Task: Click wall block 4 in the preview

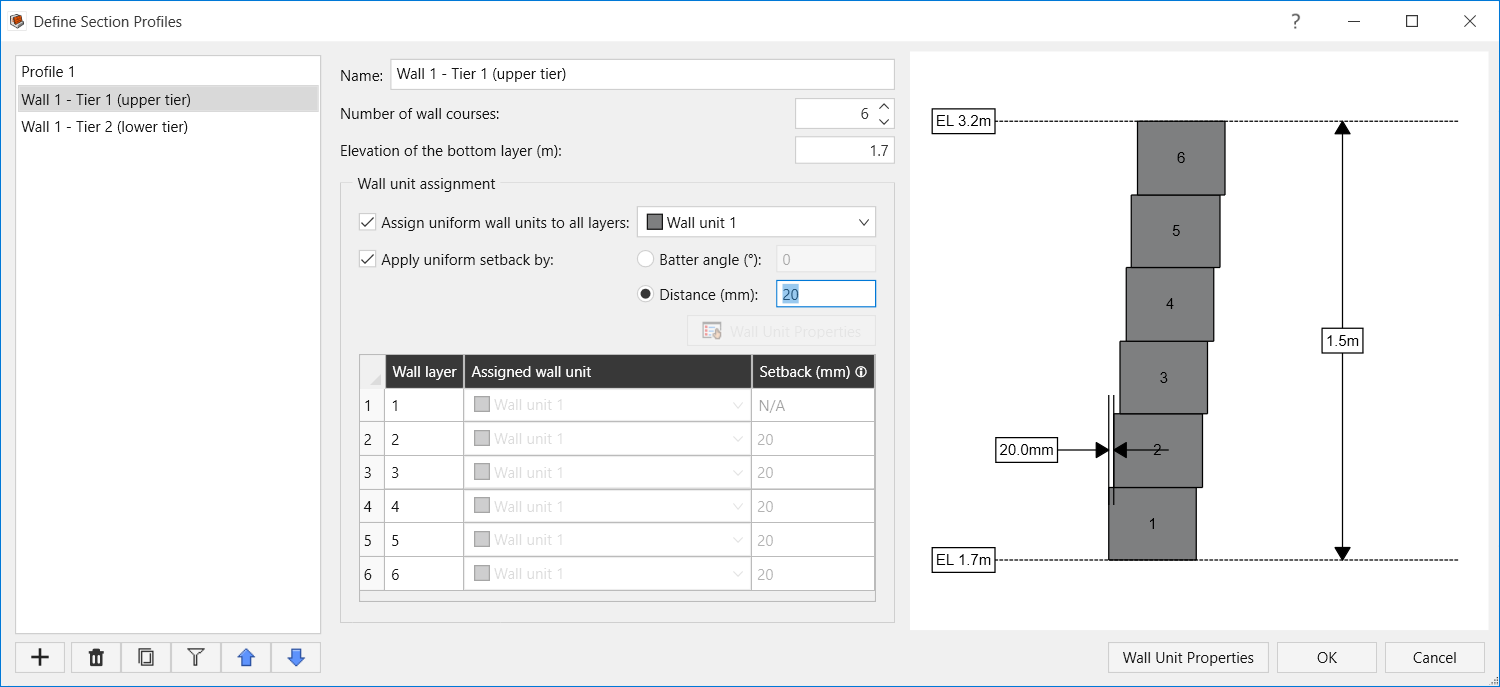Action: tap(1170, 304)
